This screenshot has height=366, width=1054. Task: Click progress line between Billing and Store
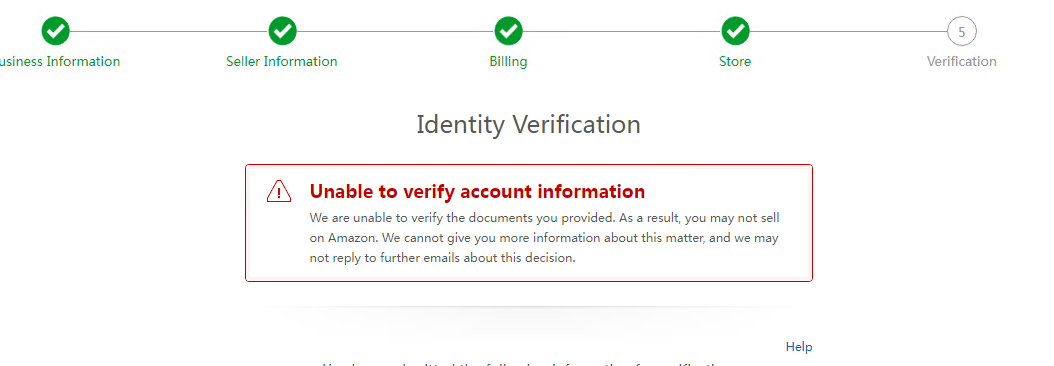click(x=622, y=31)
